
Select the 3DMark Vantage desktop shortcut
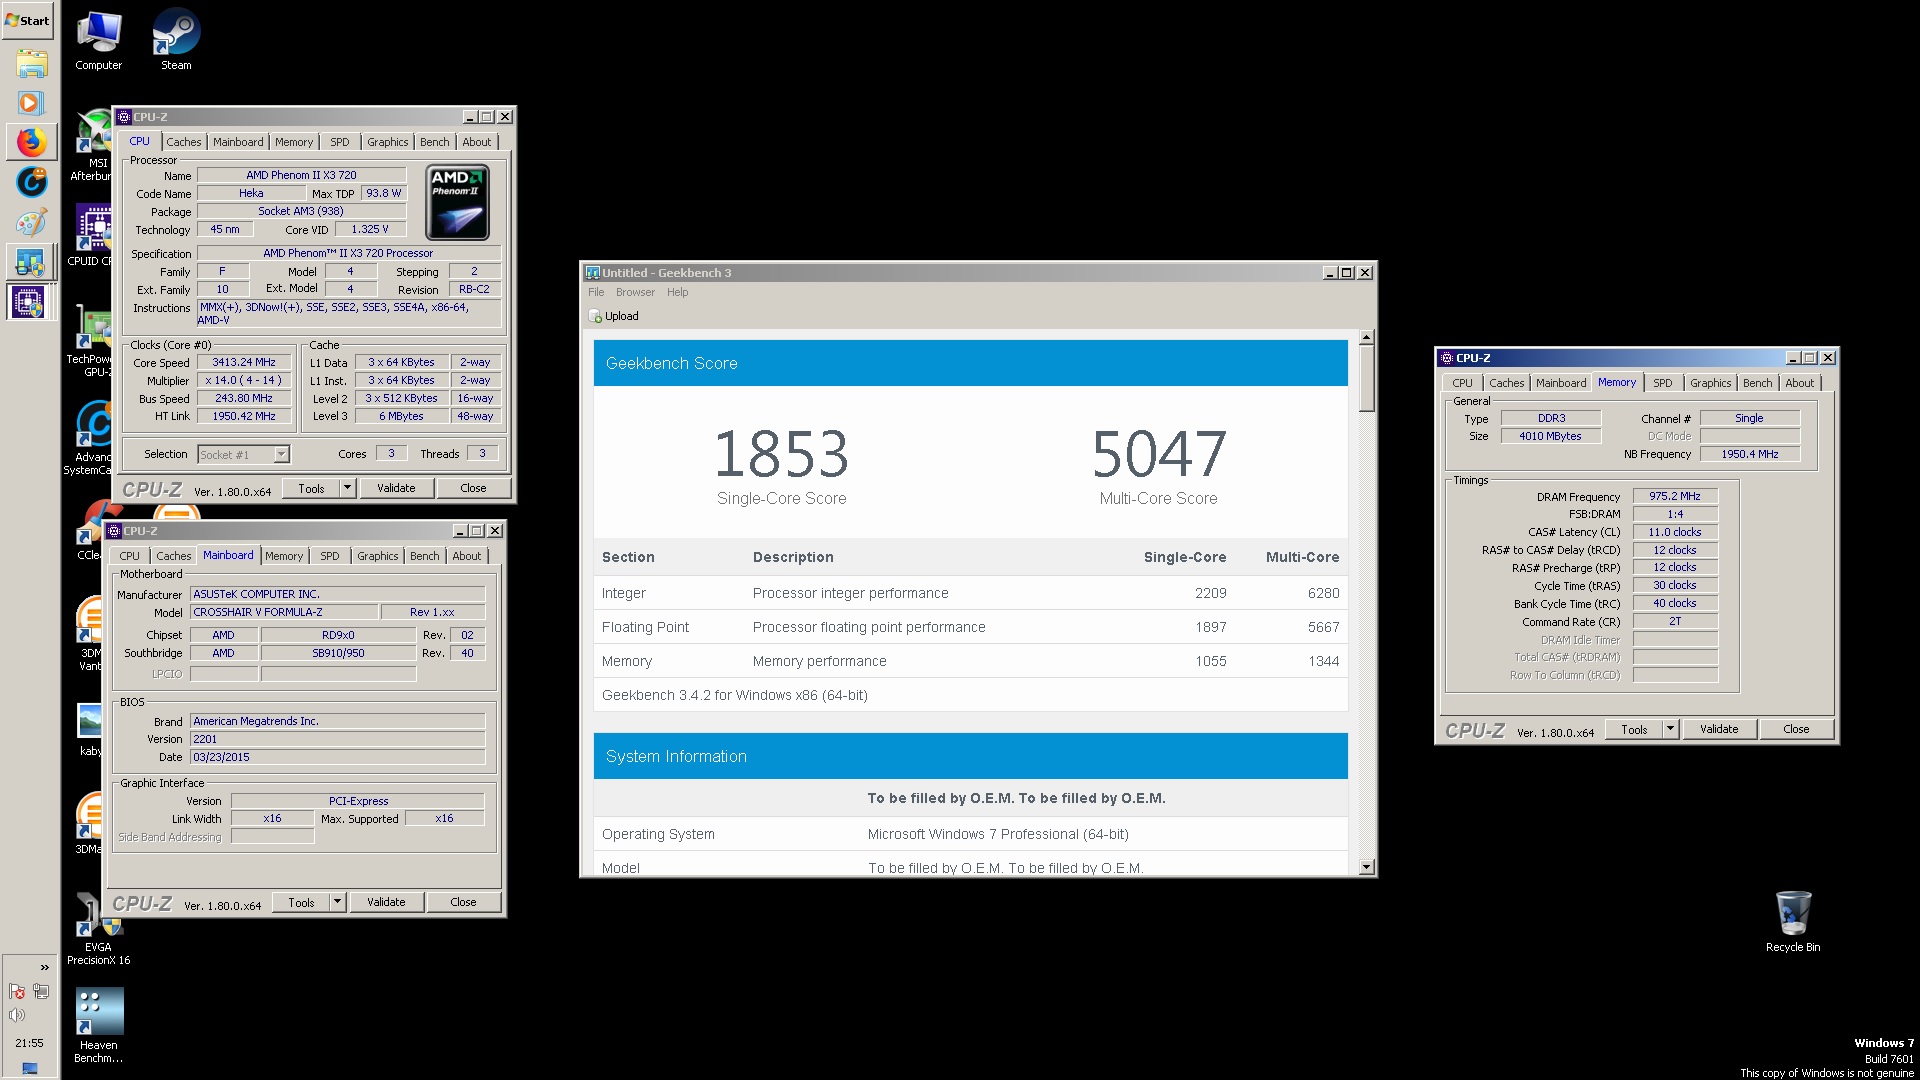(x=90, y=633)
